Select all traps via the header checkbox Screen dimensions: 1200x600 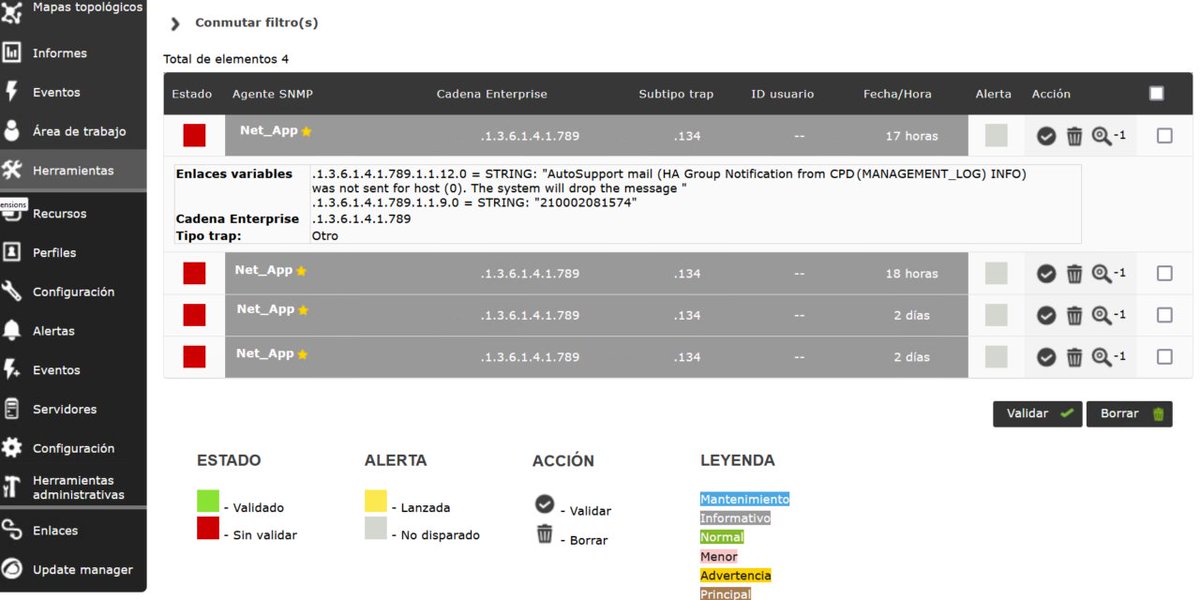pos(1156,92)
